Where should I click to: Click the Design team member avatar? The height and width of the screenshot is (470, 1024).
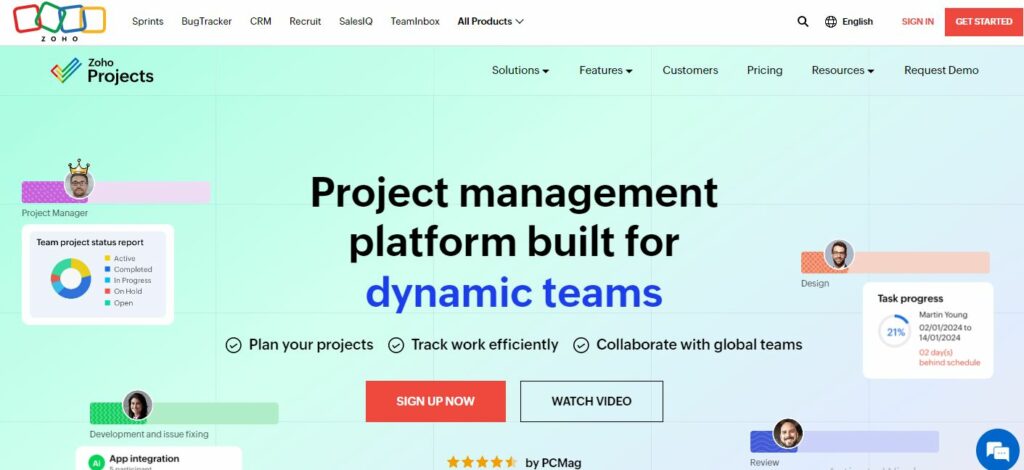pyautogui.click(x=839, y=255)
